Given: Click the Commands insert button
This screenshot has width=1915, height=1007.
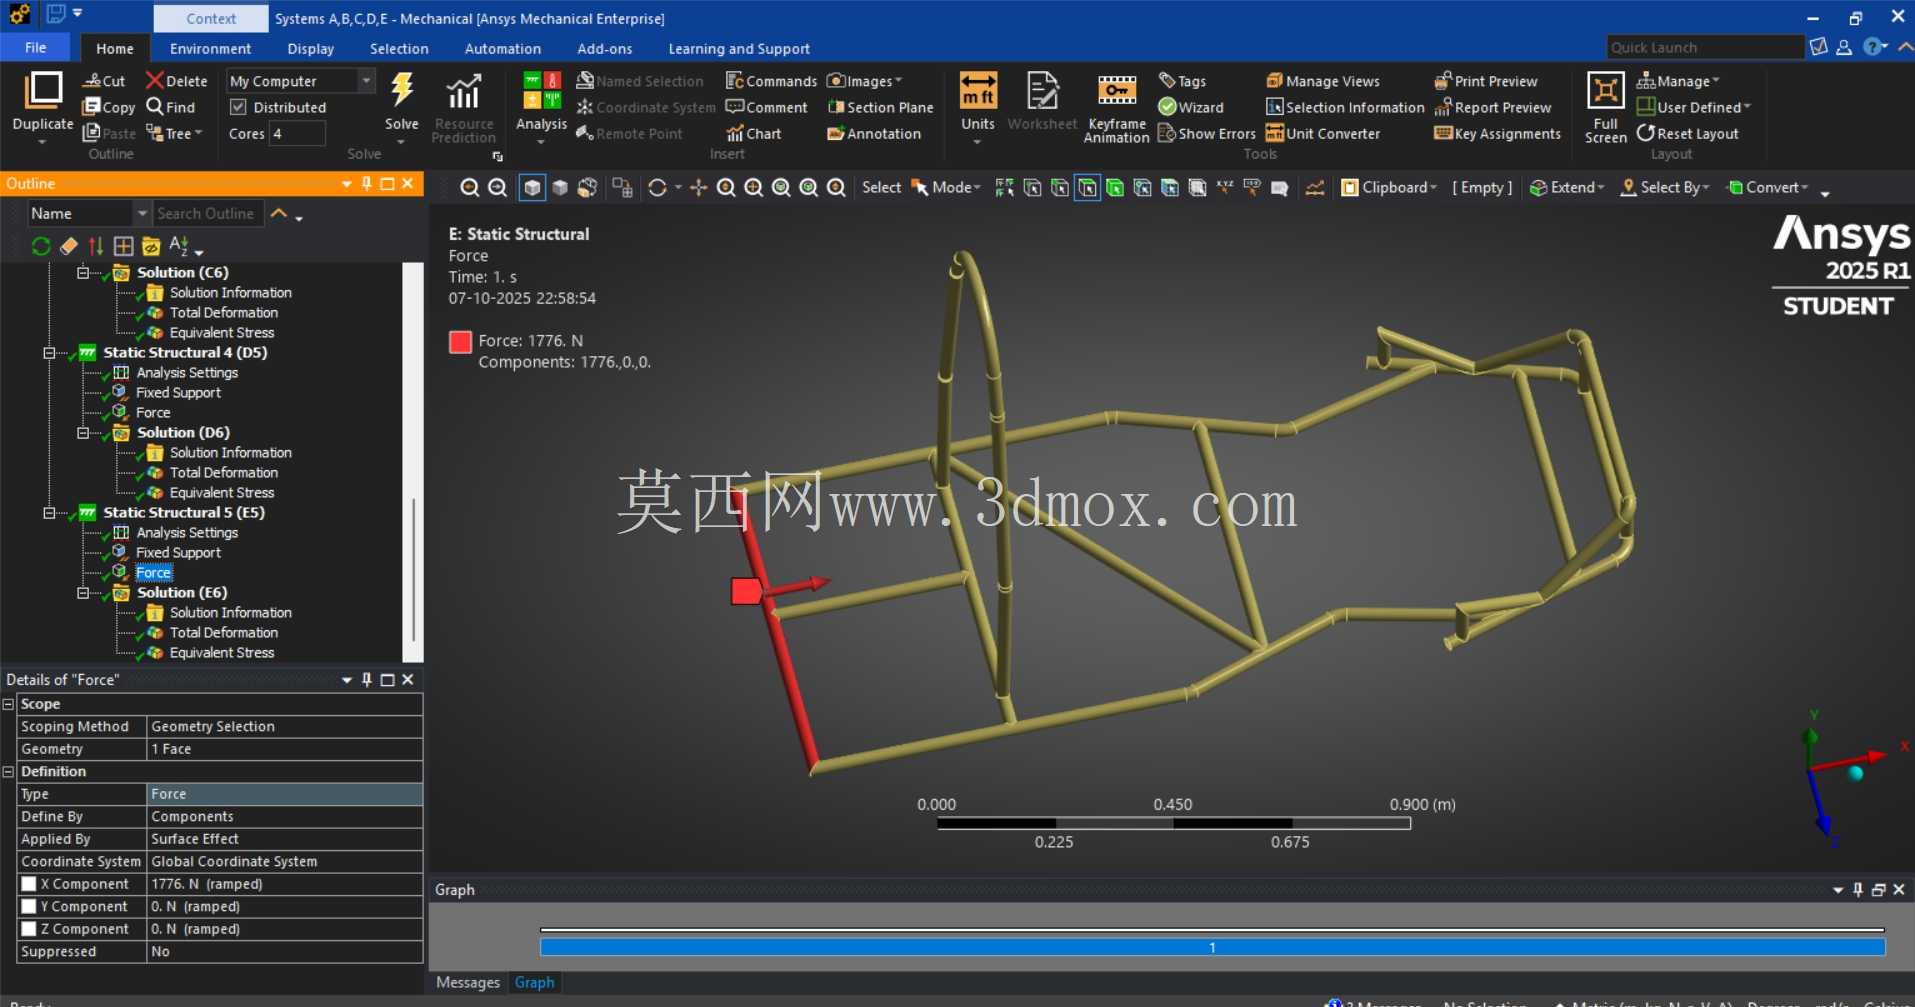Looking at the screenshot, I should [771, 81].
